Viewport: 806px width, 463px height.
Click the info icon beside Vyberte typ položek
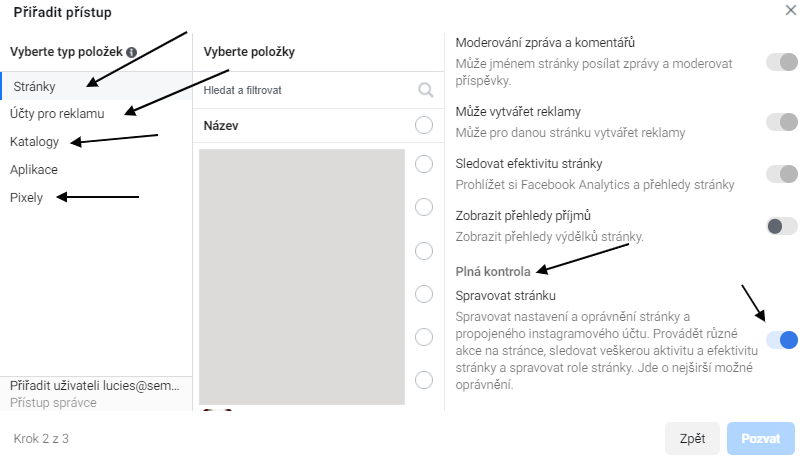pos(131,52)
